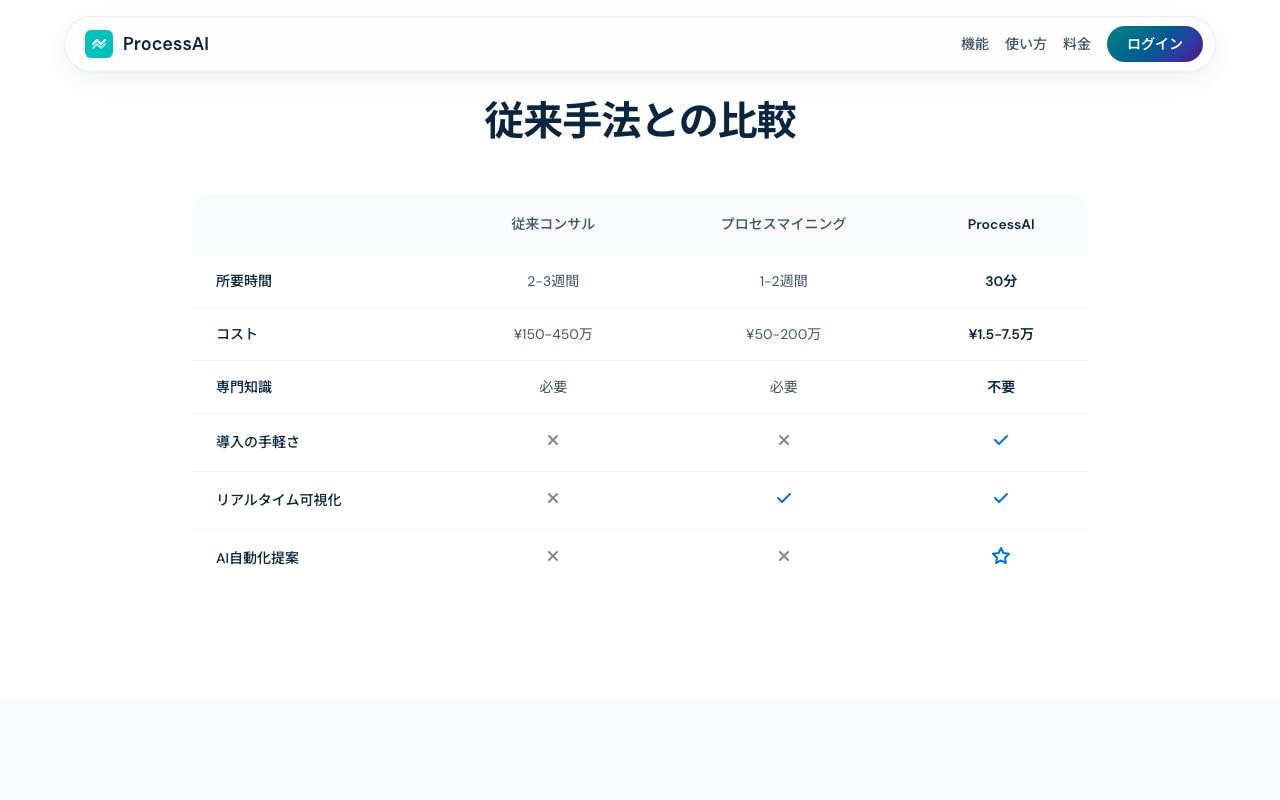1280x800 pixels.
Task: Click the ProcessAI logo icon
Action: (99, 44)
